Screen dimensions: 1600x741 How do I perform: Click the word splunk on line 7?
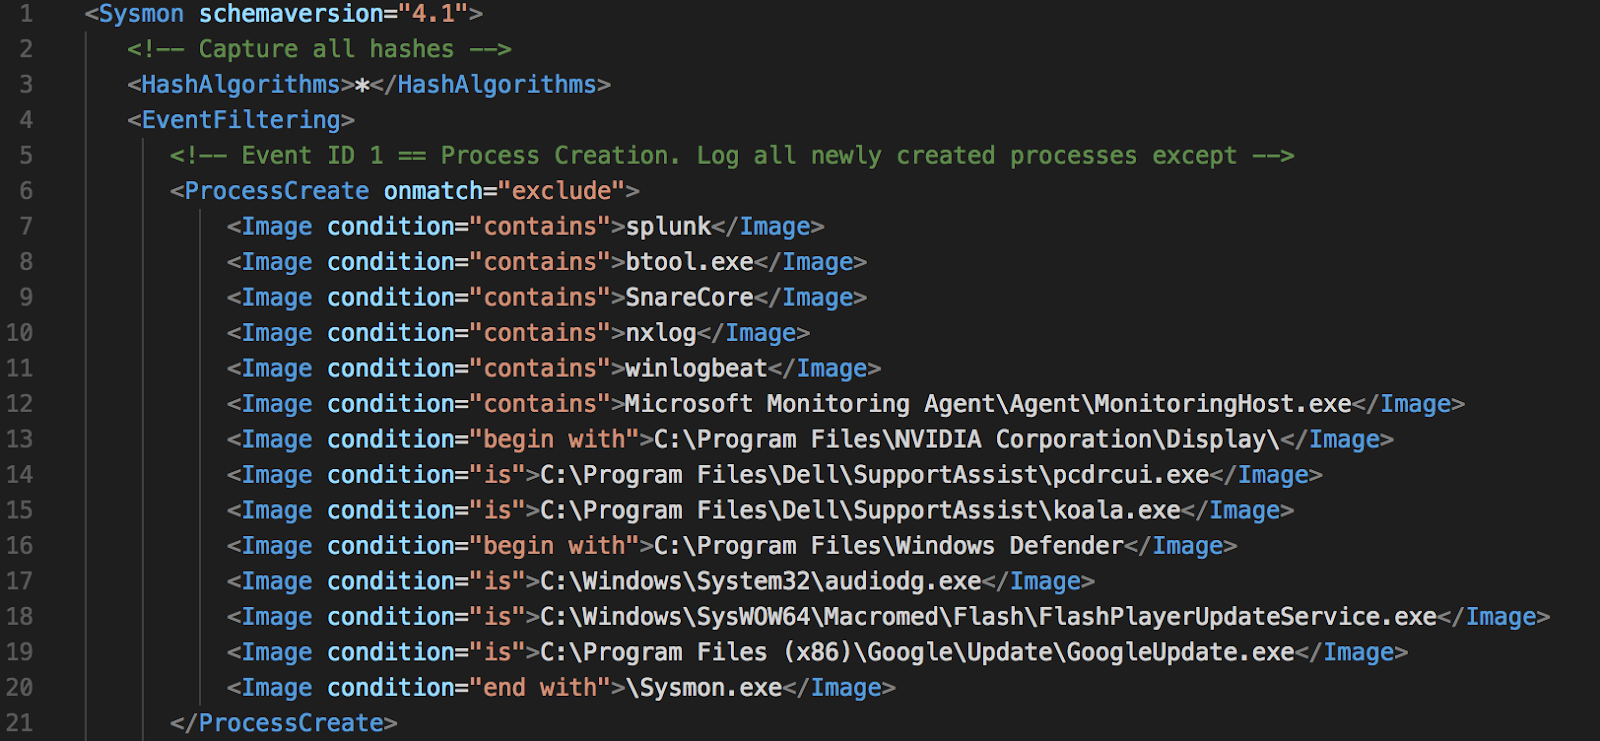[x=668, y=227]
